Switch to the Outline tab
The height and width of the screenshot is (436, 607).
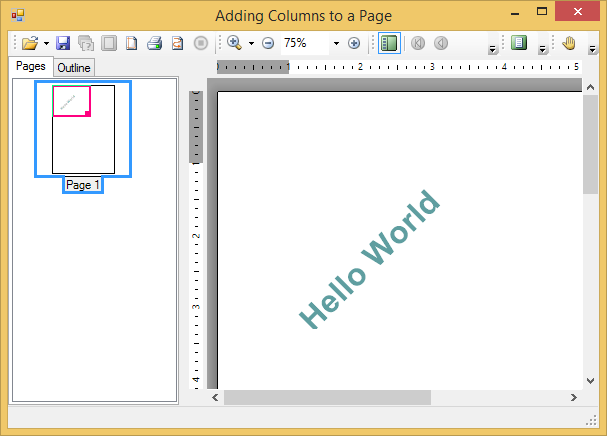click(74, 68)
